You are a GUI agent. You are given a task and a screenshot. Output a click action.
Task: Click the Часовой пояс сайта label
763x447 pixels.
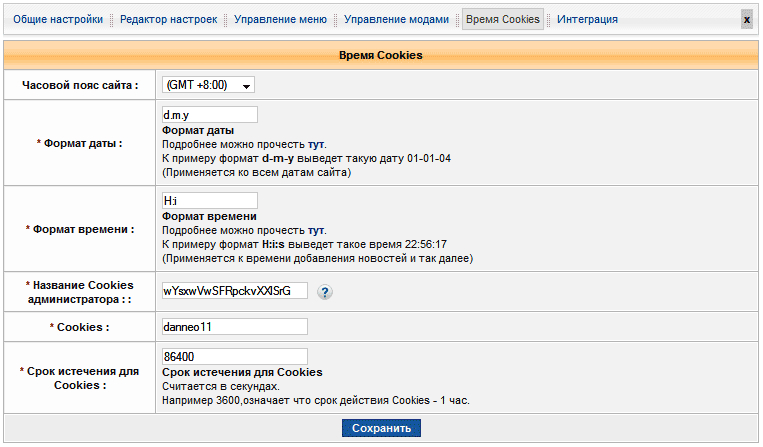80,86
